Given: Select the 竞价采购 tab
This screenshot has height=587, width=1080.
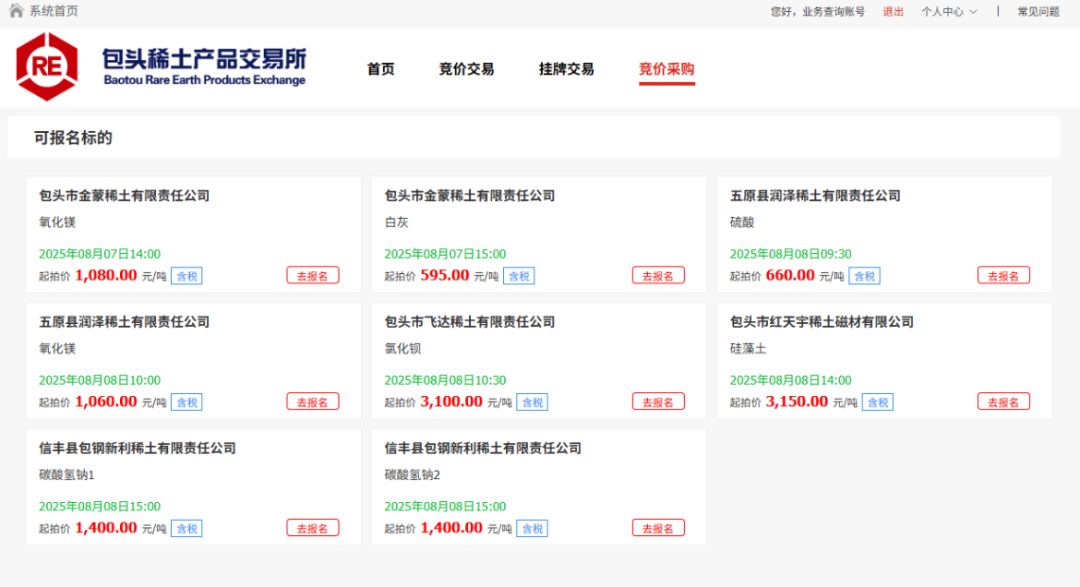Looking at the screenshot, I should pyautogui.click(x=667, y=69).
